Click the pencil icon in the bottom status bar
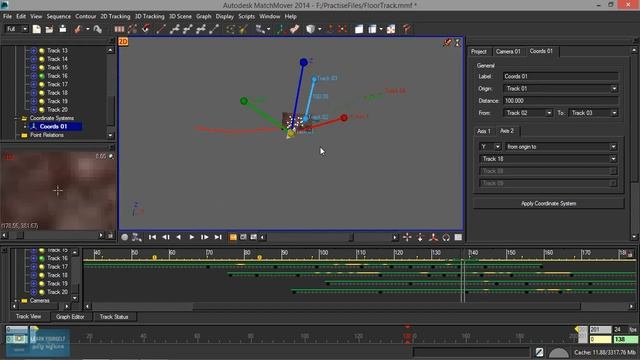Screen dimensions: 640x360 tap(539, 352)
